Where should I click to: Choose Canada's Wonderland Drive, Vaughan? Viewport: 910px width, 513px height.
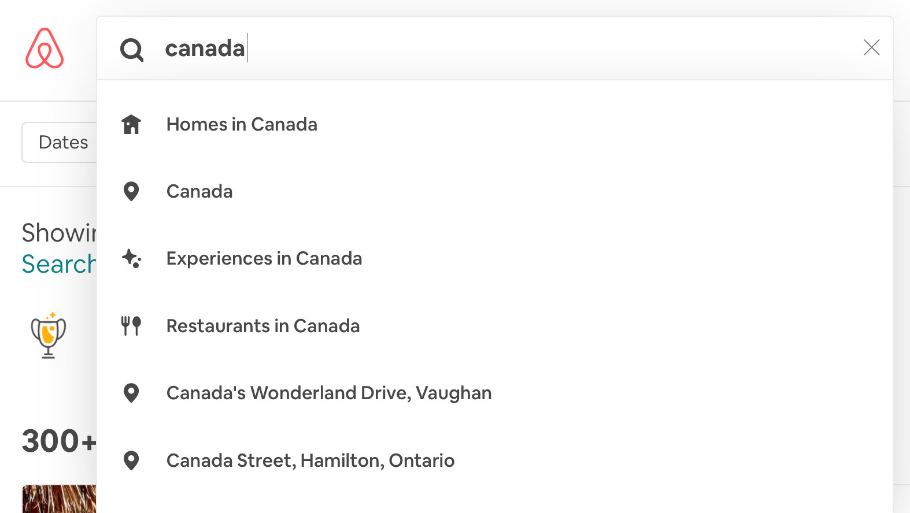[x=494, y=393]
